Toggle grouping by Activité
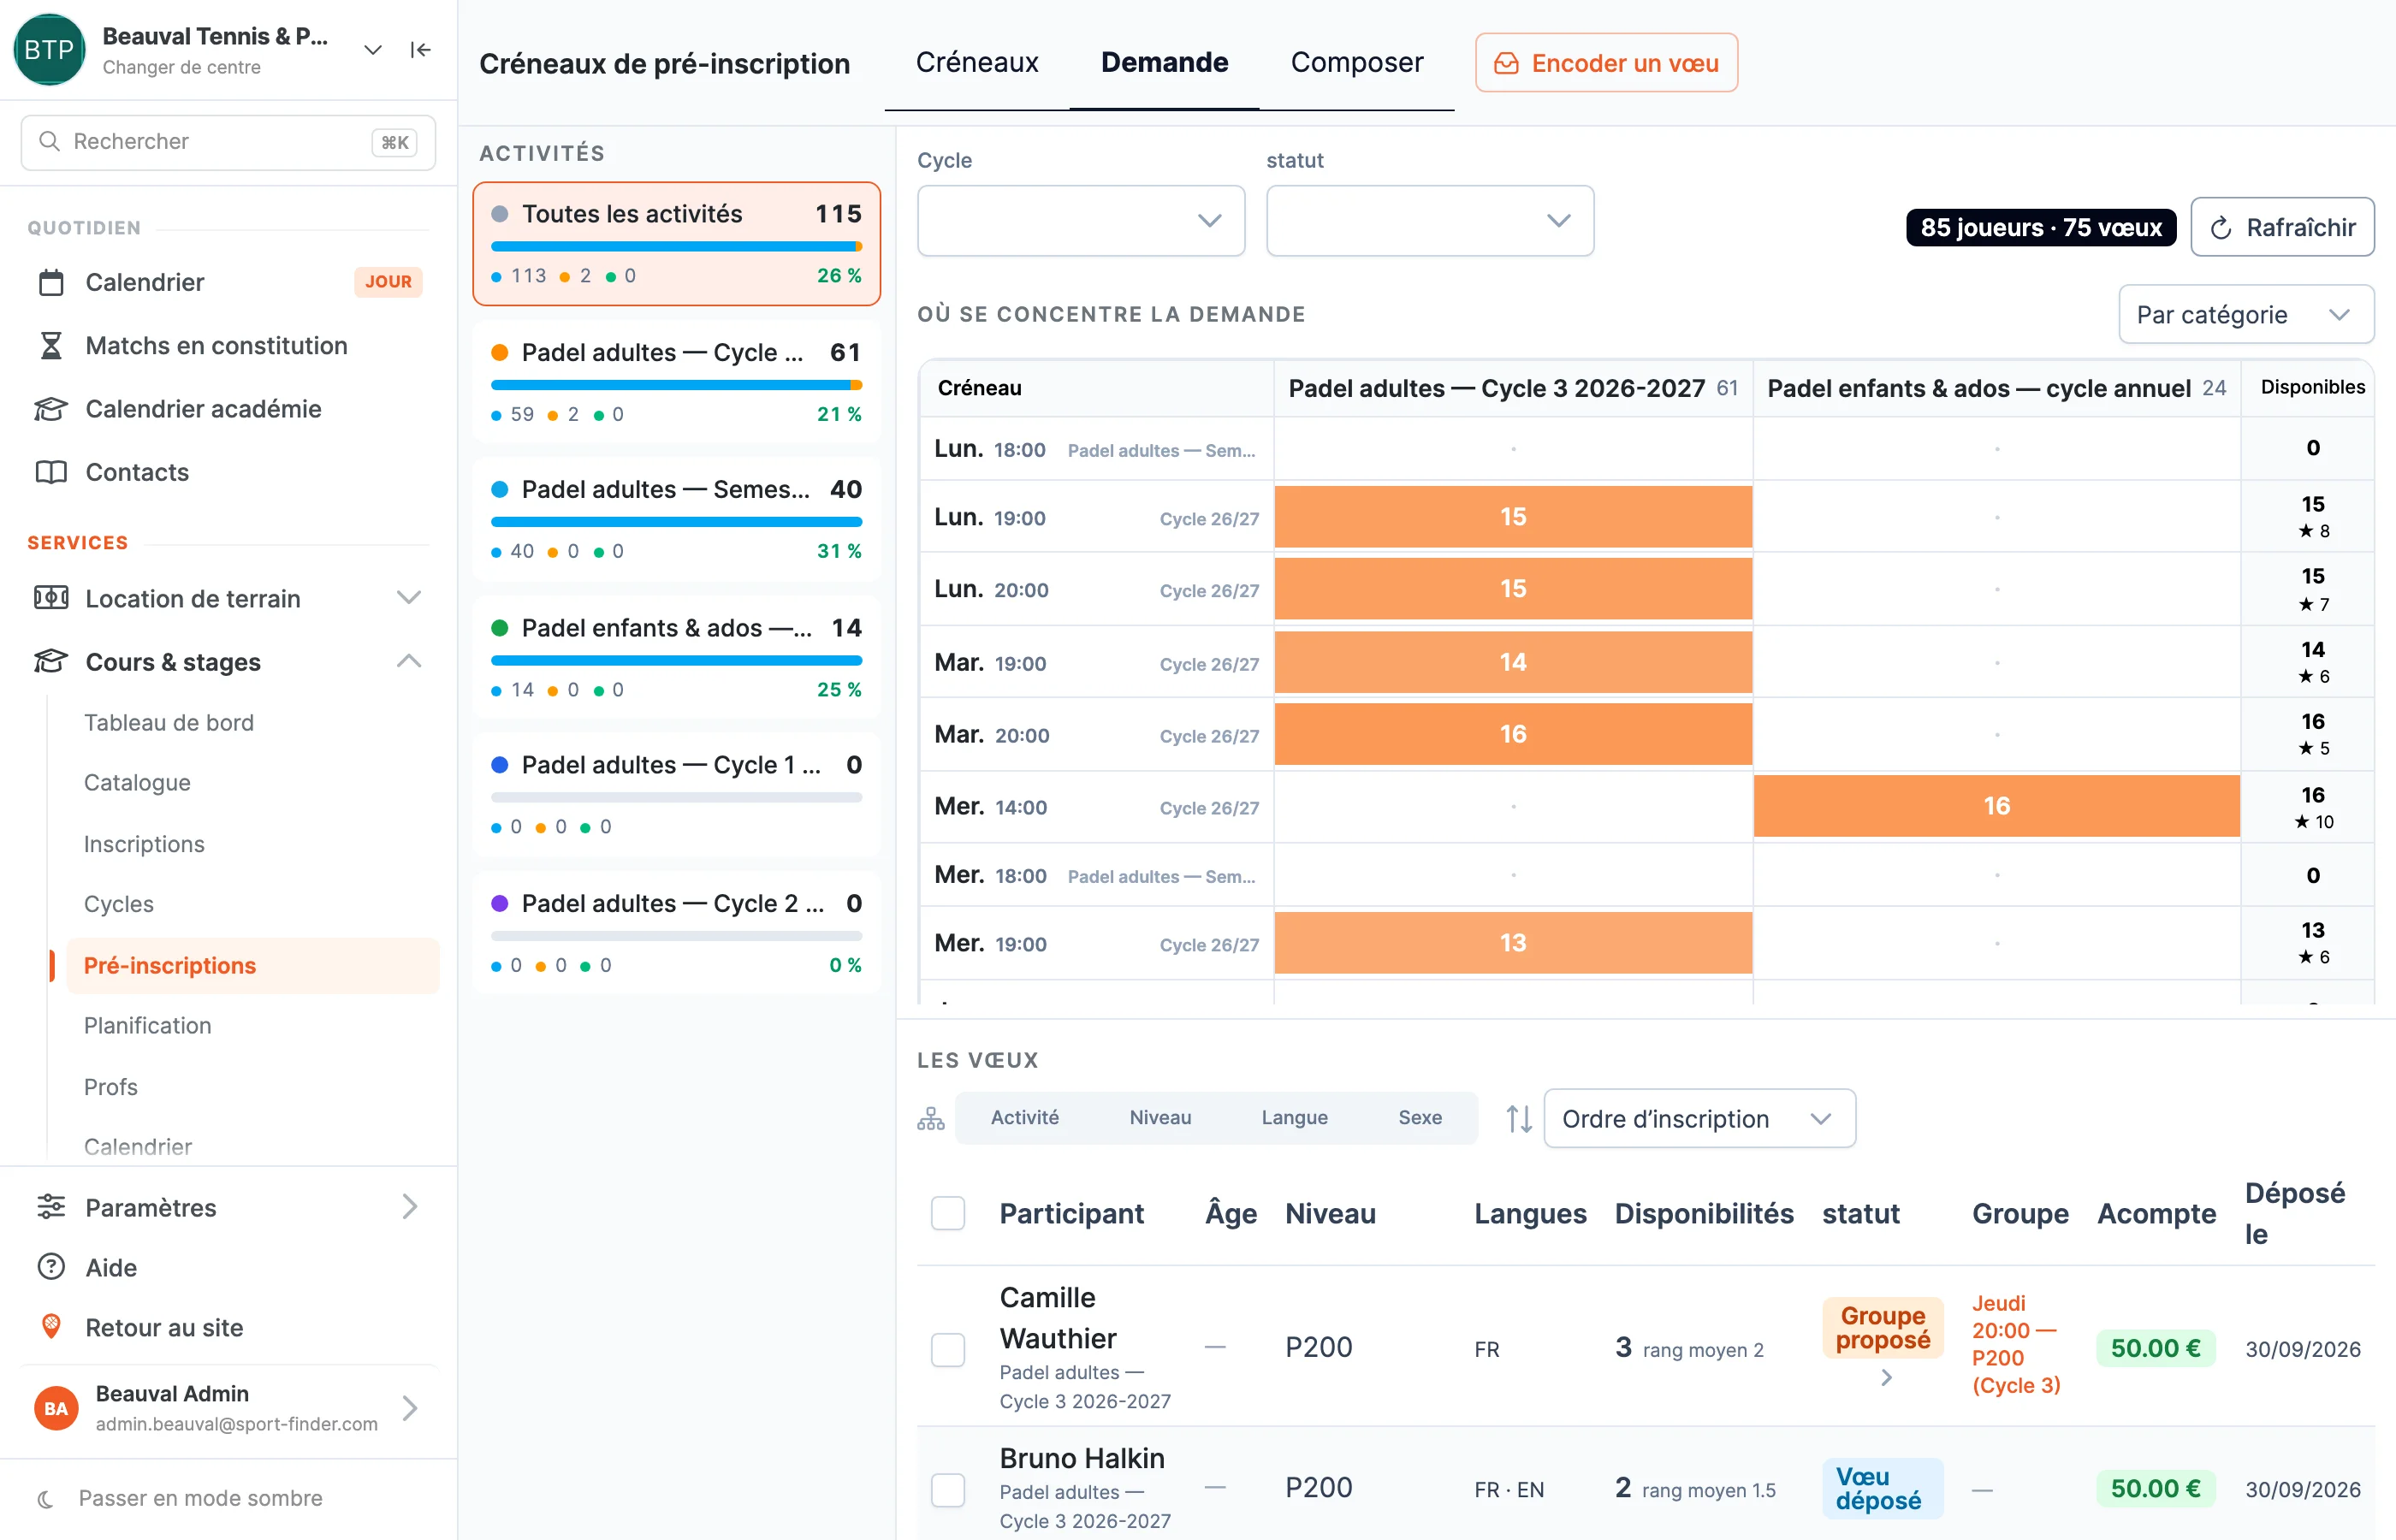Screen dimensions: 2396x1540 [1025, 1117]
